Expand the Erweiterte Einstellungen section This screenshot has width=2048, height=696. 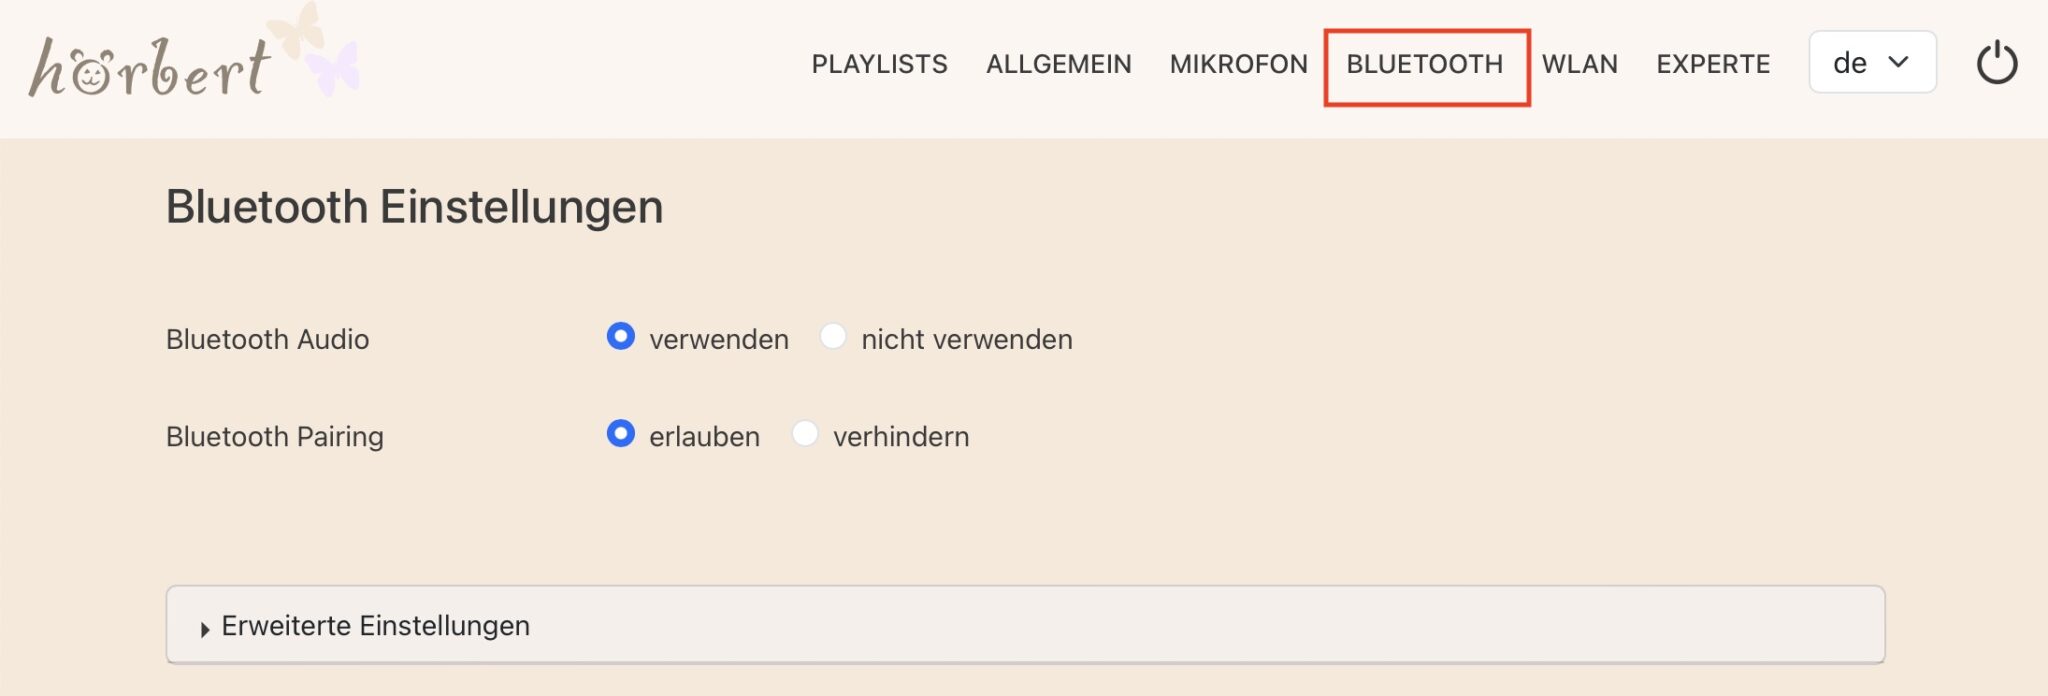[x=375, y=626]
